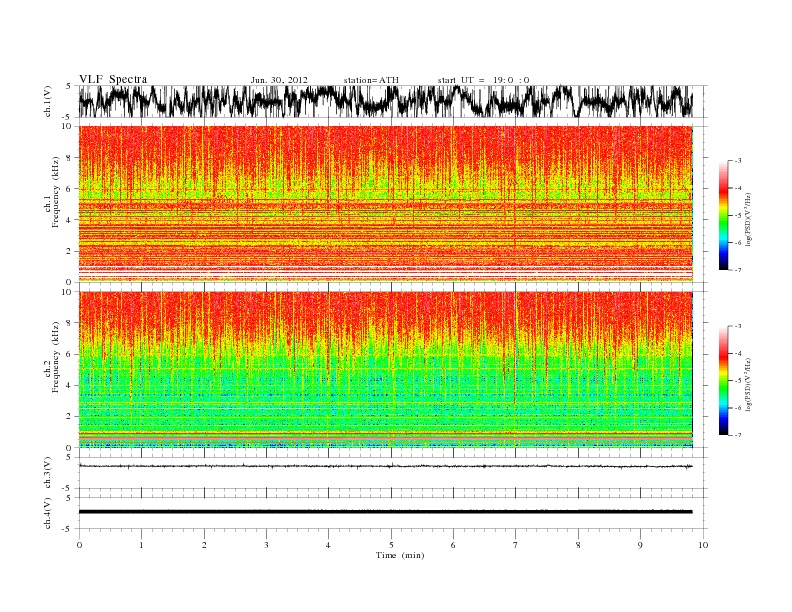Click the "Time (min)" x-axis label

400,555
